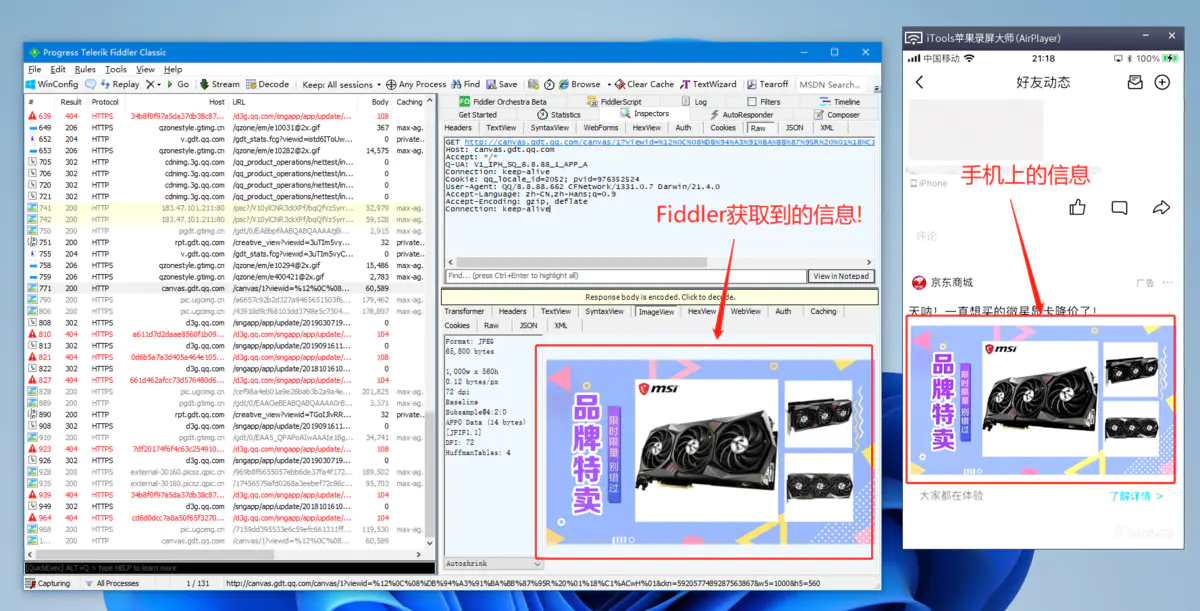Toggle the Decode toolbar button

point(268,85)
